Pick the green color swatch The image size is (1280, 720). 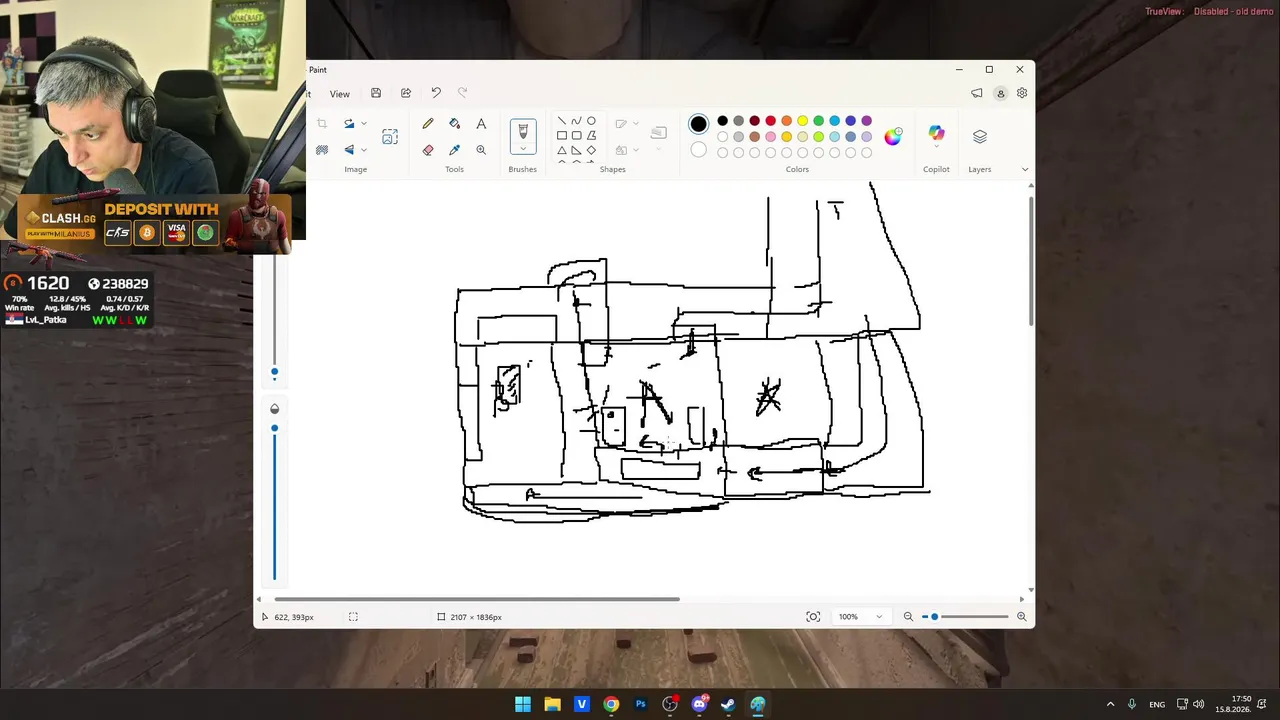(819, 121)
